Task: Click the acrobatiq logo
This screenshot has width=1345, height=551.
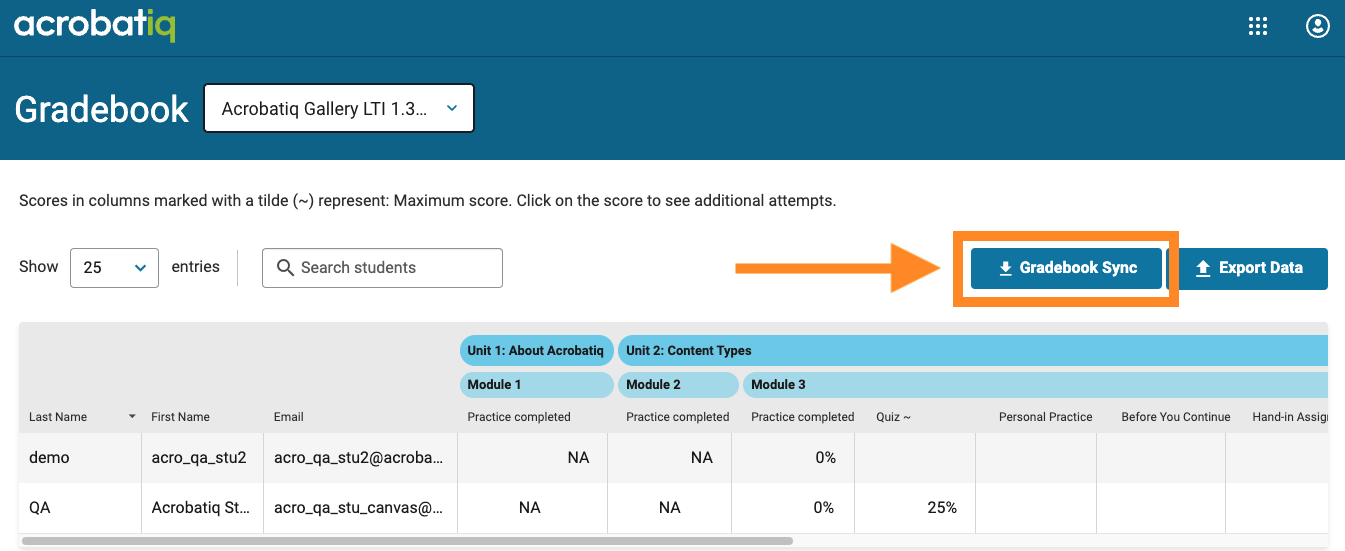Action: (x=95, y=25)
